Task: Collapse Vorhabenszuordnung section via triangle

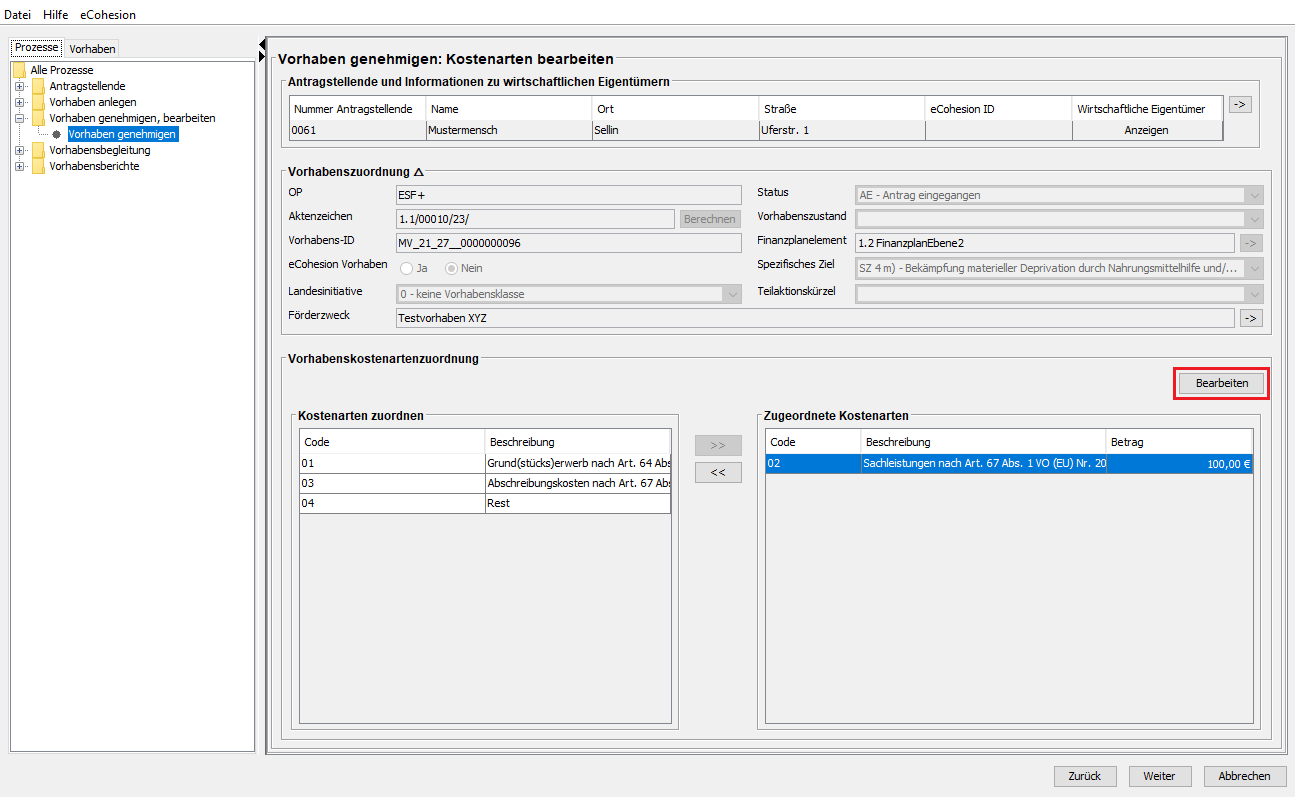Action: 419,172
